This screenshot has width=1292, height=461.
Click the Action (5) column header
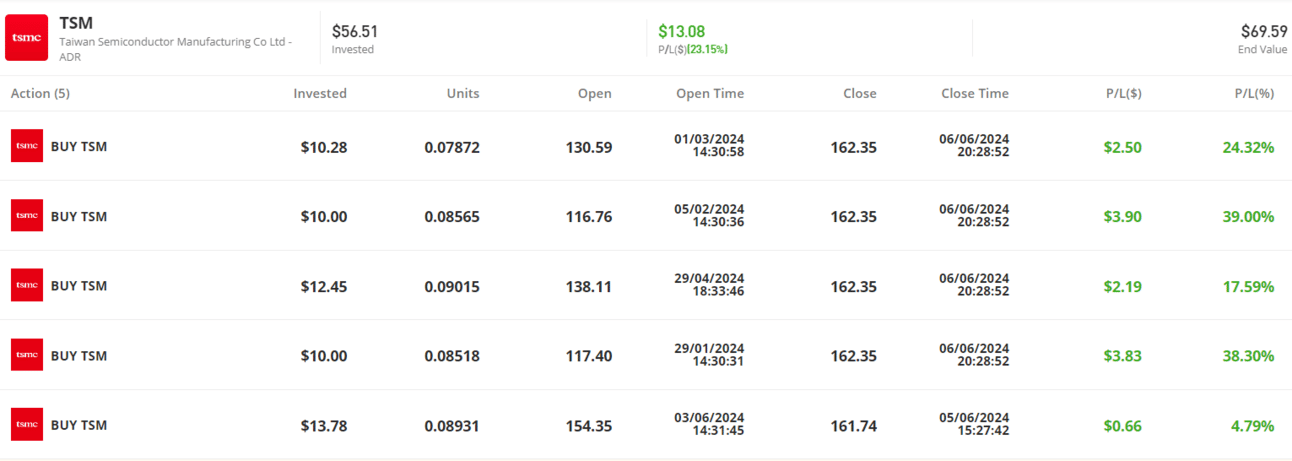[x=40, y=93]
